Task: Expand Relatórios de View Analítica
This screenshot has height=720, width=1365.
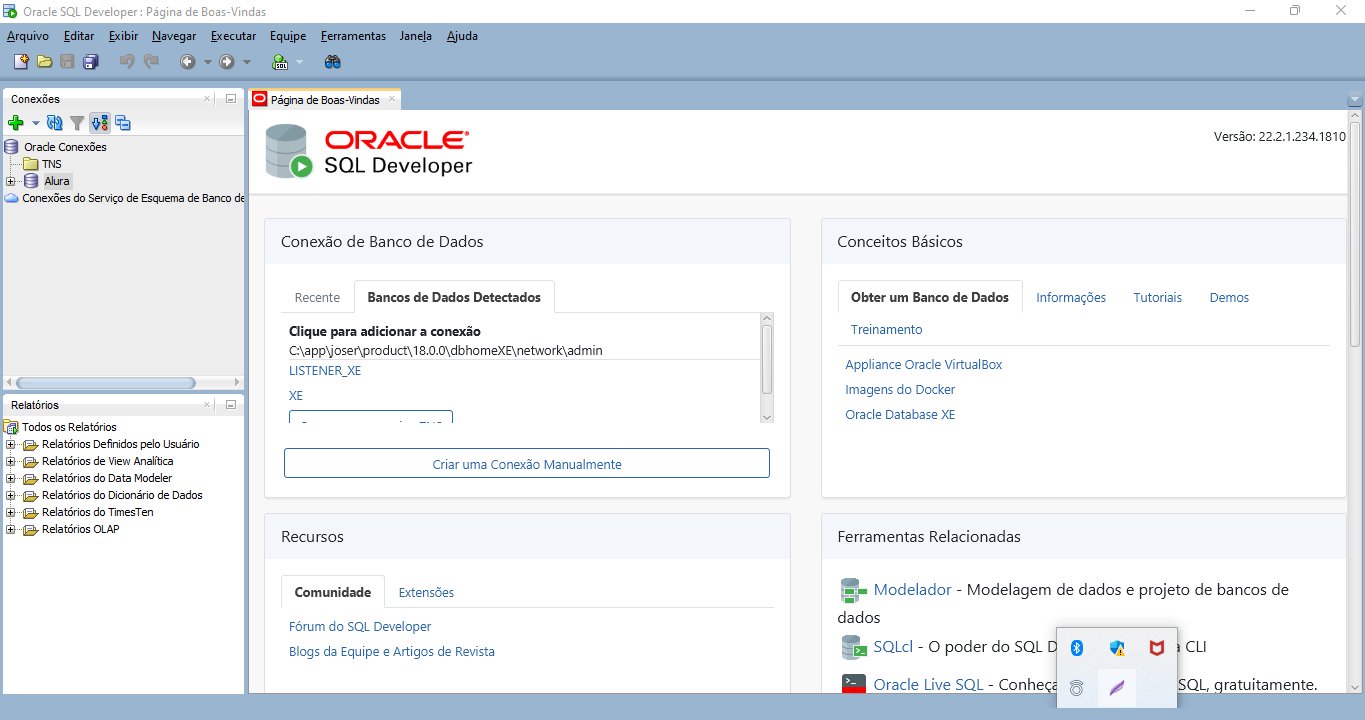Action: (11, 461)
